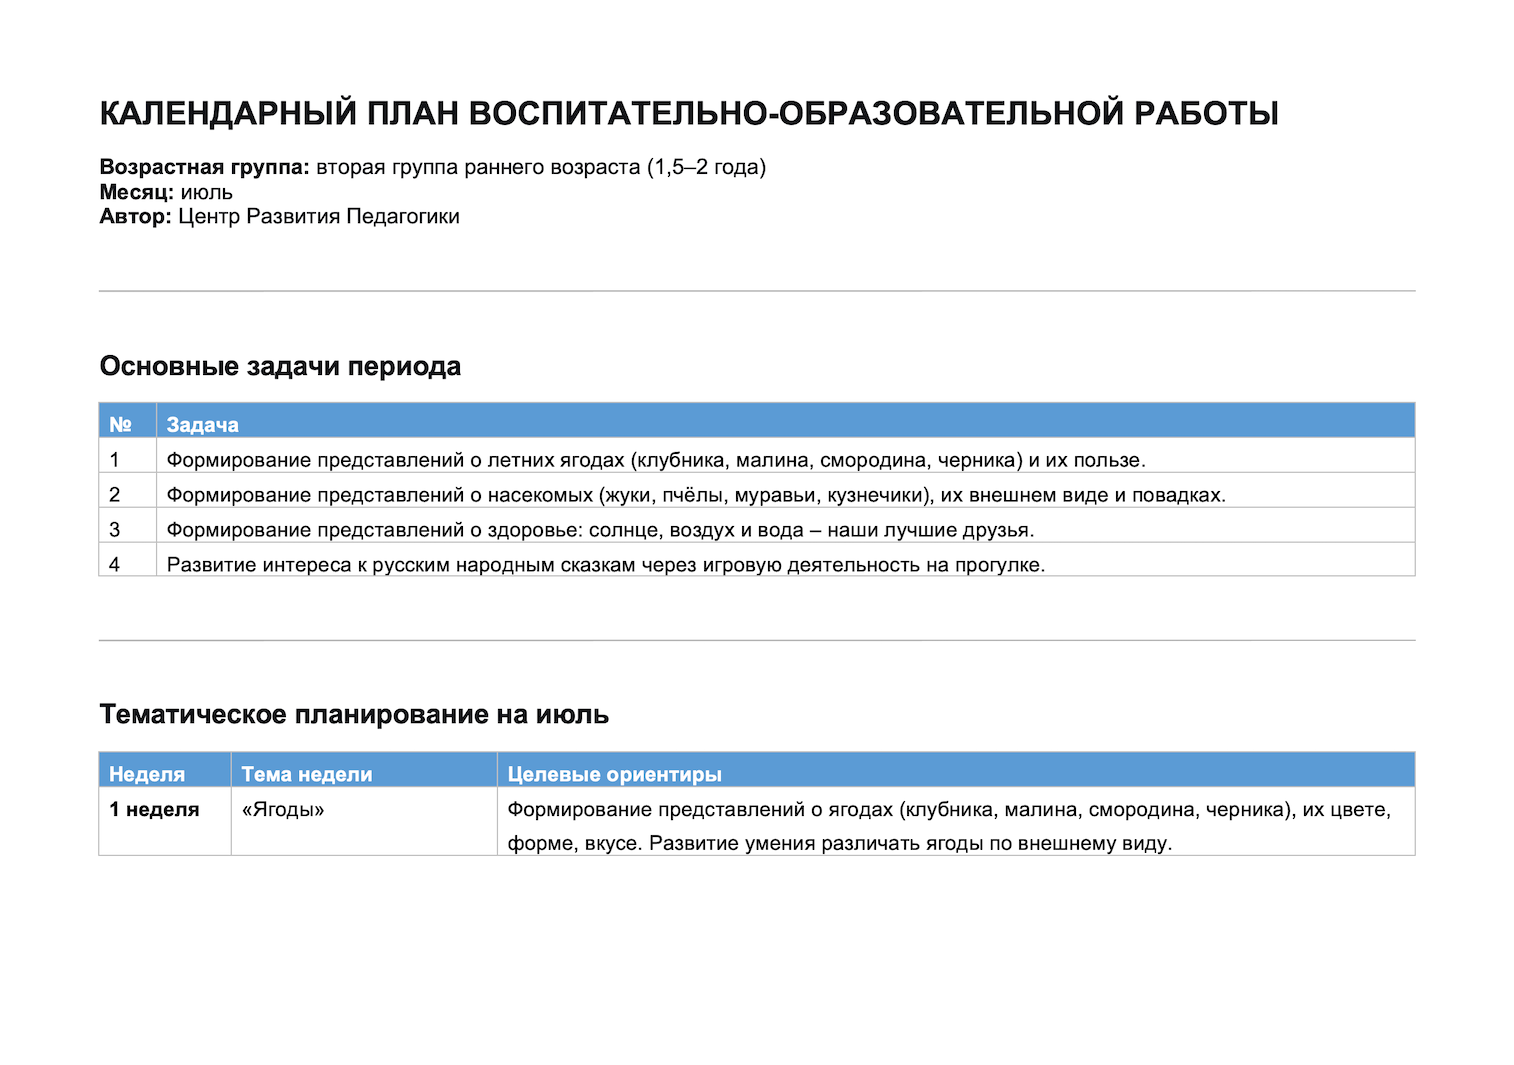Viewport: 1514px width, 1065px height.
Task: Click the main title КАЛЕНДАРНЫЙ ПЛАН heading
Action: (689, 113)
